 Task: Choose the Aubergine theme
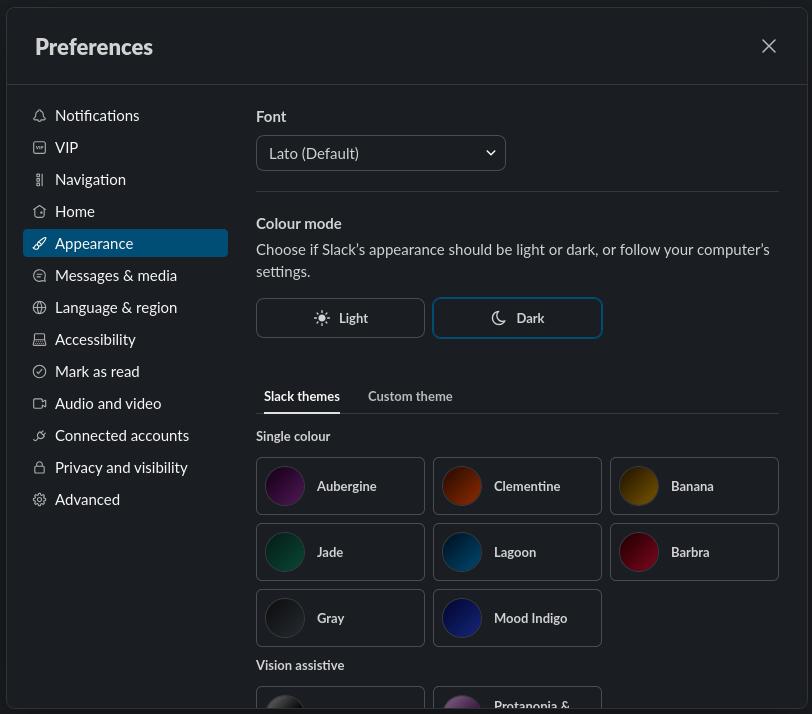tap(340, 486)
